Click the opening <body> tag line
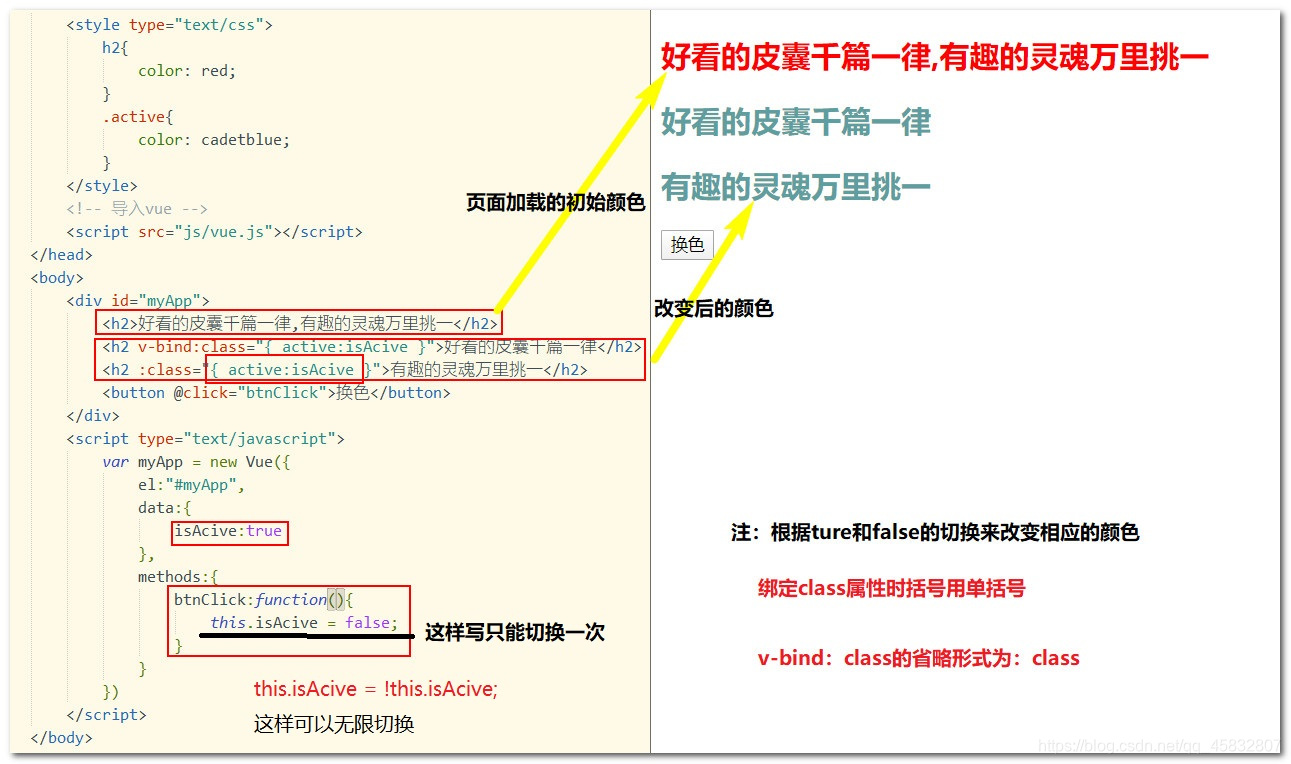 [x=57, y=277]
